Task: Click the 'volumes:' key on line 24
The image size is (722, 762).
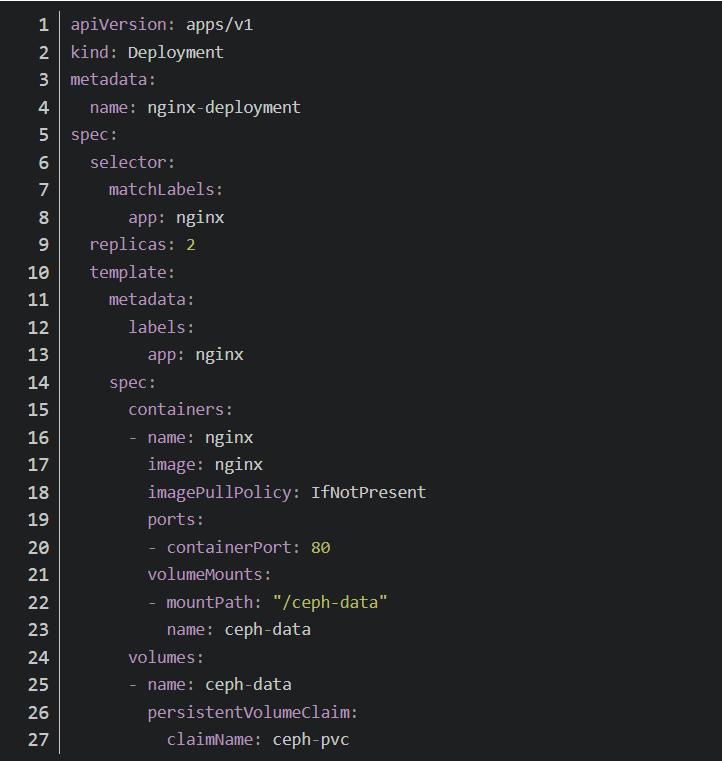Action: coord(166,658)
